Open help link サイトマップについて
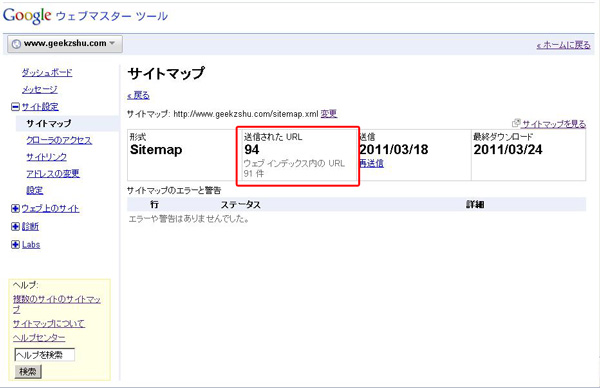The height and width of the screenshot is (388, 600). click(x=49, y=324)
